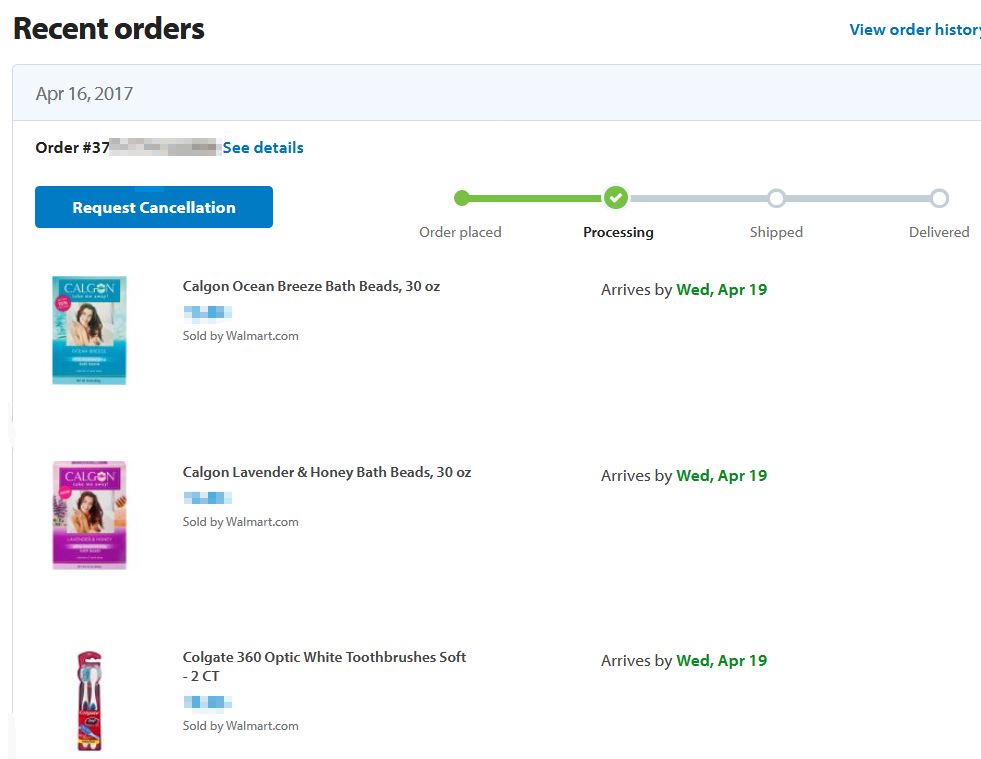Screen dimensions: 981x759
Task: Click the Recent orders heading
Action: pyautogui.click(x=109, y=29)
